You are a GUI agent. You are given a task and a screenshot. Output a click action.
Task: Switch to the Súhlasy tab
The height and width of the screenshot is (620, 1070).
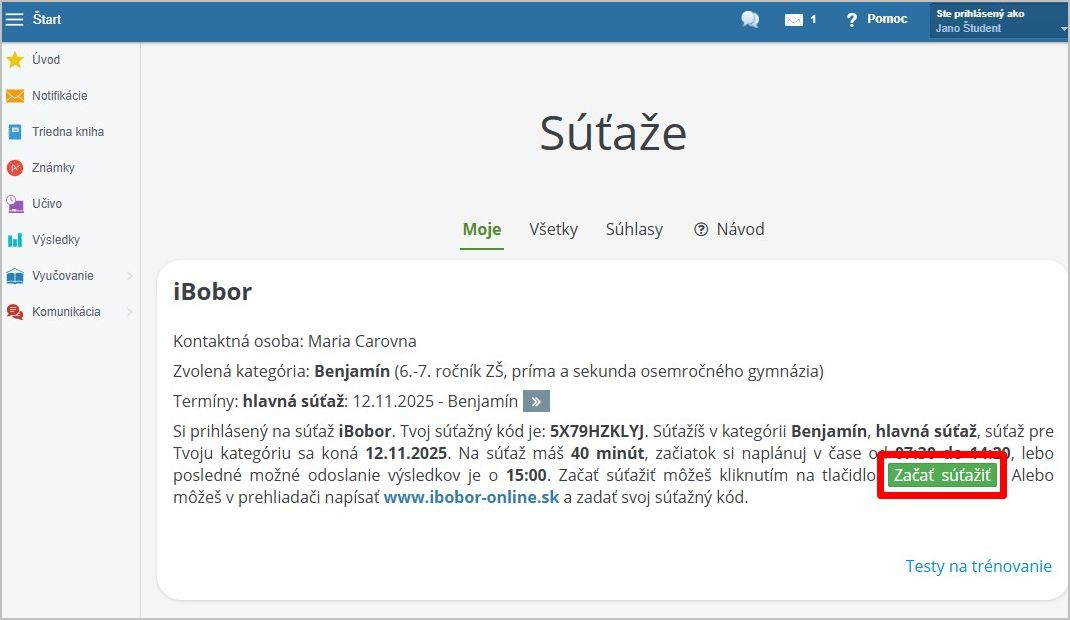coord(634,229)
